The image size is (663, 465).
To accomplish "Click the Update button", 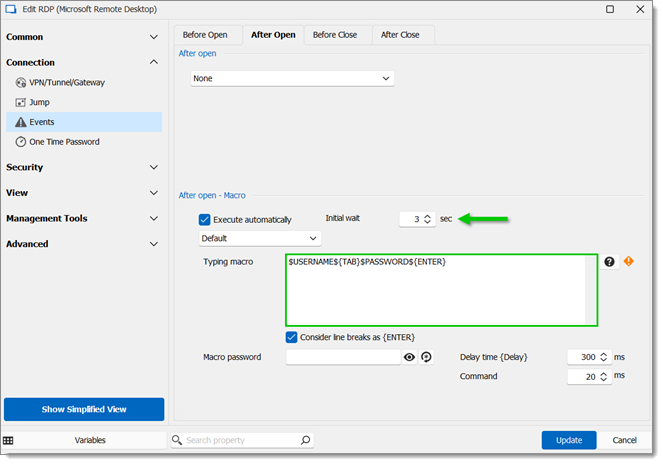I will pos(569,440).
